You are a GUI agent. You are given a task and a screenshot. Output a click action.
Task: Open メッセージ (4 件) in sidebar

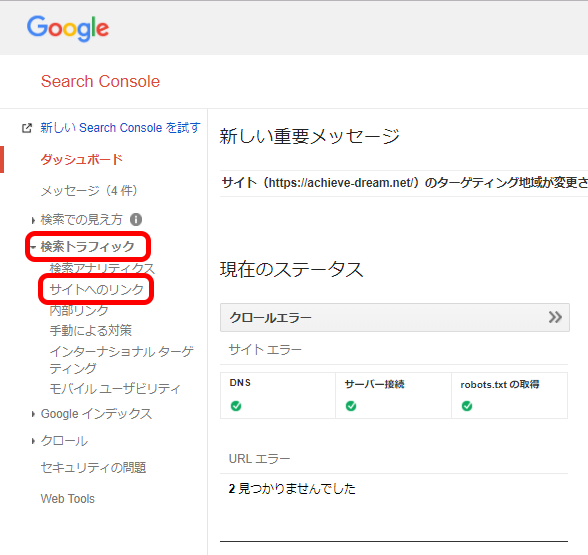coord(88,190)
